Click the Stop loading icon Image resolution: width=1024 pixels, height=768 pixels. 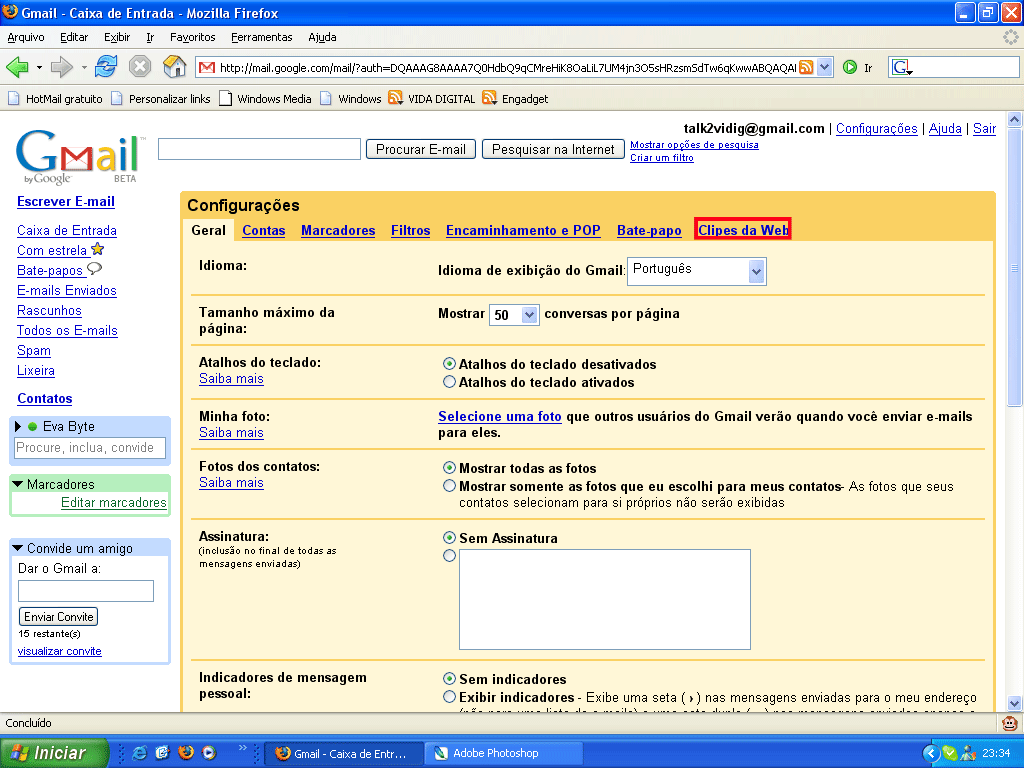pyautogui.click(x=140, y=67)
